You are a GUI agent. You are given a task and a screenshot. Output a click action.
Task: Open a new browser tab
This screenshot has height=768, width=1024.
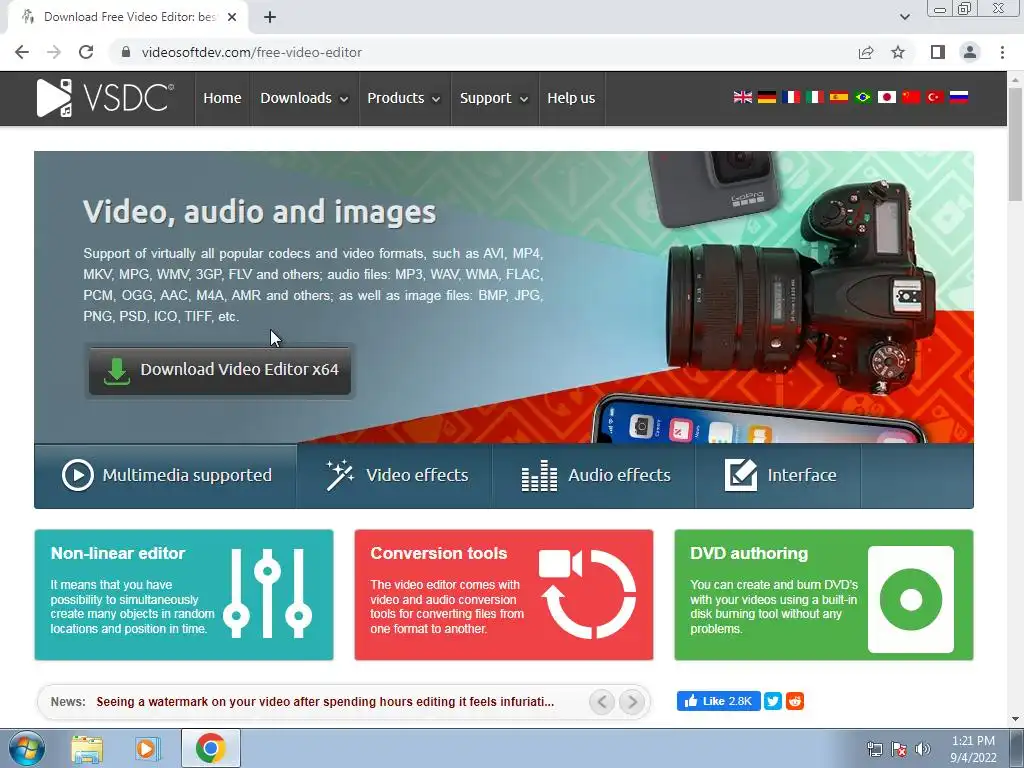tap(270, 17)
